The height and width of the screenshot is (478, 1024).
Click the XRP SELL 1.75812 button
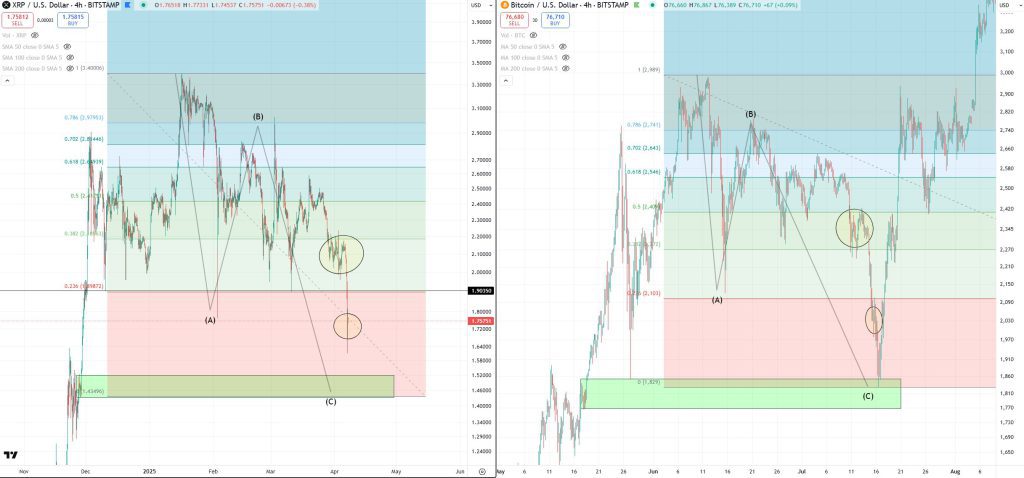click(x=17, y=20)
